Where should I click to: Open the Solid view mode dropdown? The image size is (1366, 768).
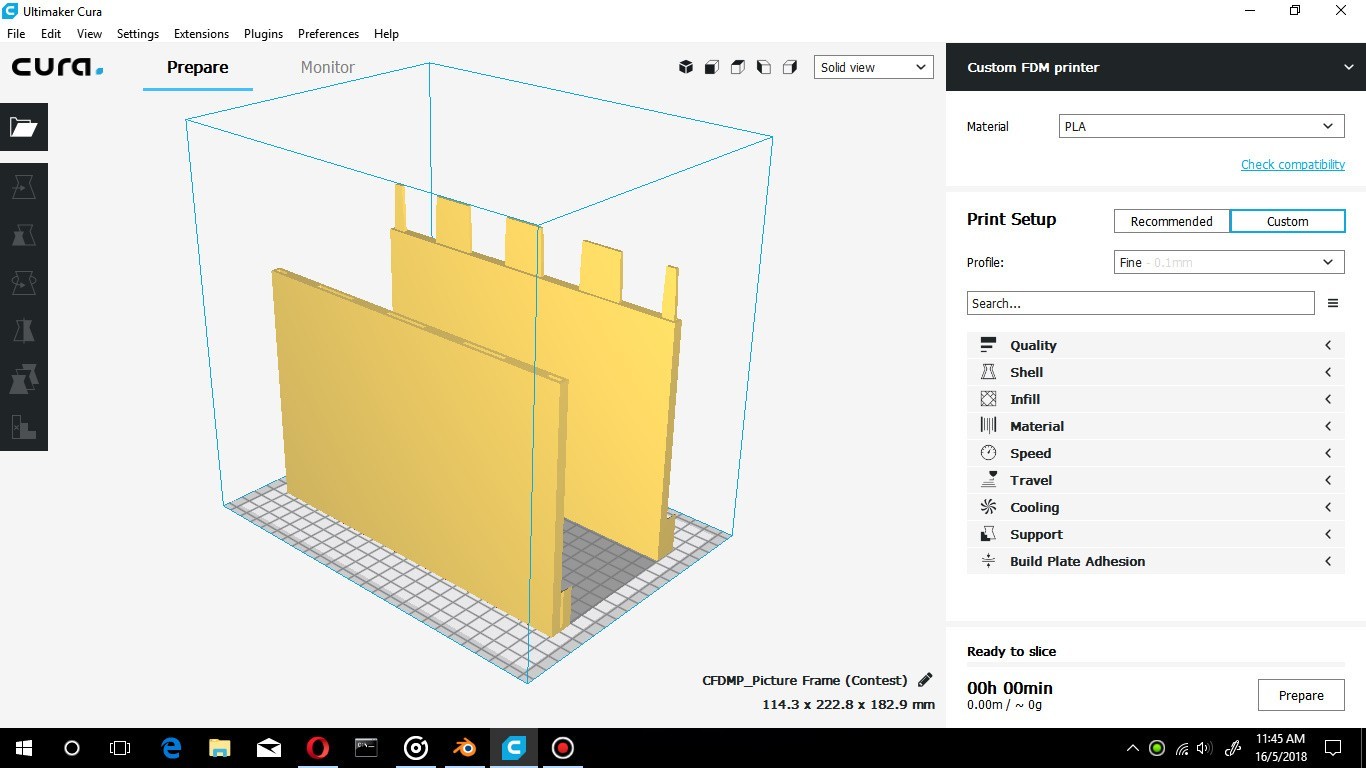pos(873,67)
